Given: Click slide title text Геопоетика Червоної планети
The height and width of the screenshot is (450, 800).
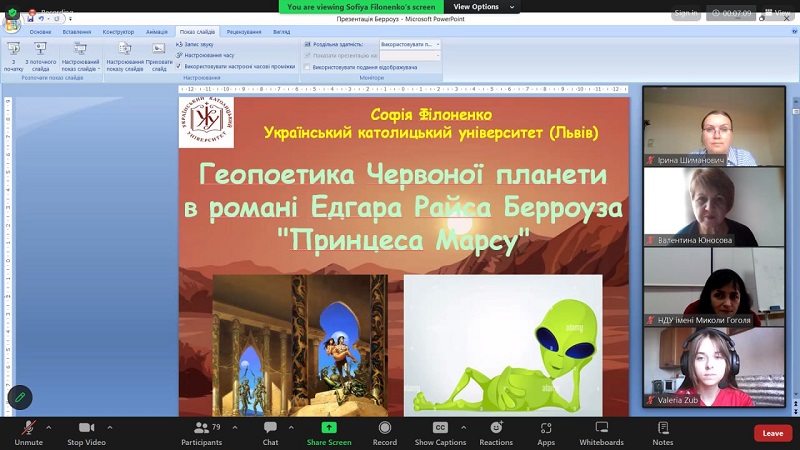Looking at the screenshot, I should click(403, 174).
